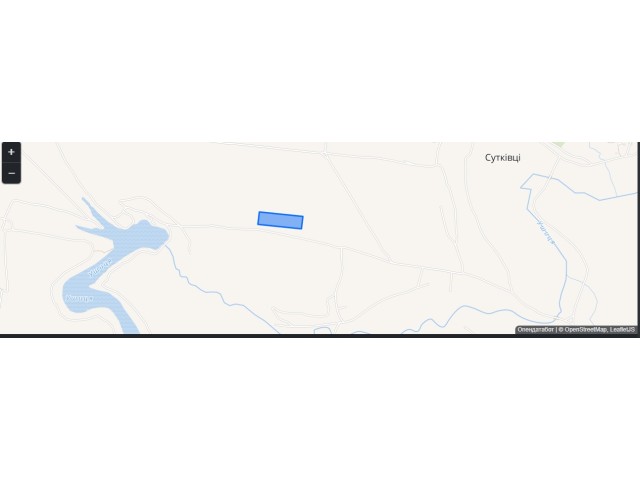Viewport: 640px width, 480px height.
Task: Click the diagonal river name inside the reservoir
Action: (100, 268)
